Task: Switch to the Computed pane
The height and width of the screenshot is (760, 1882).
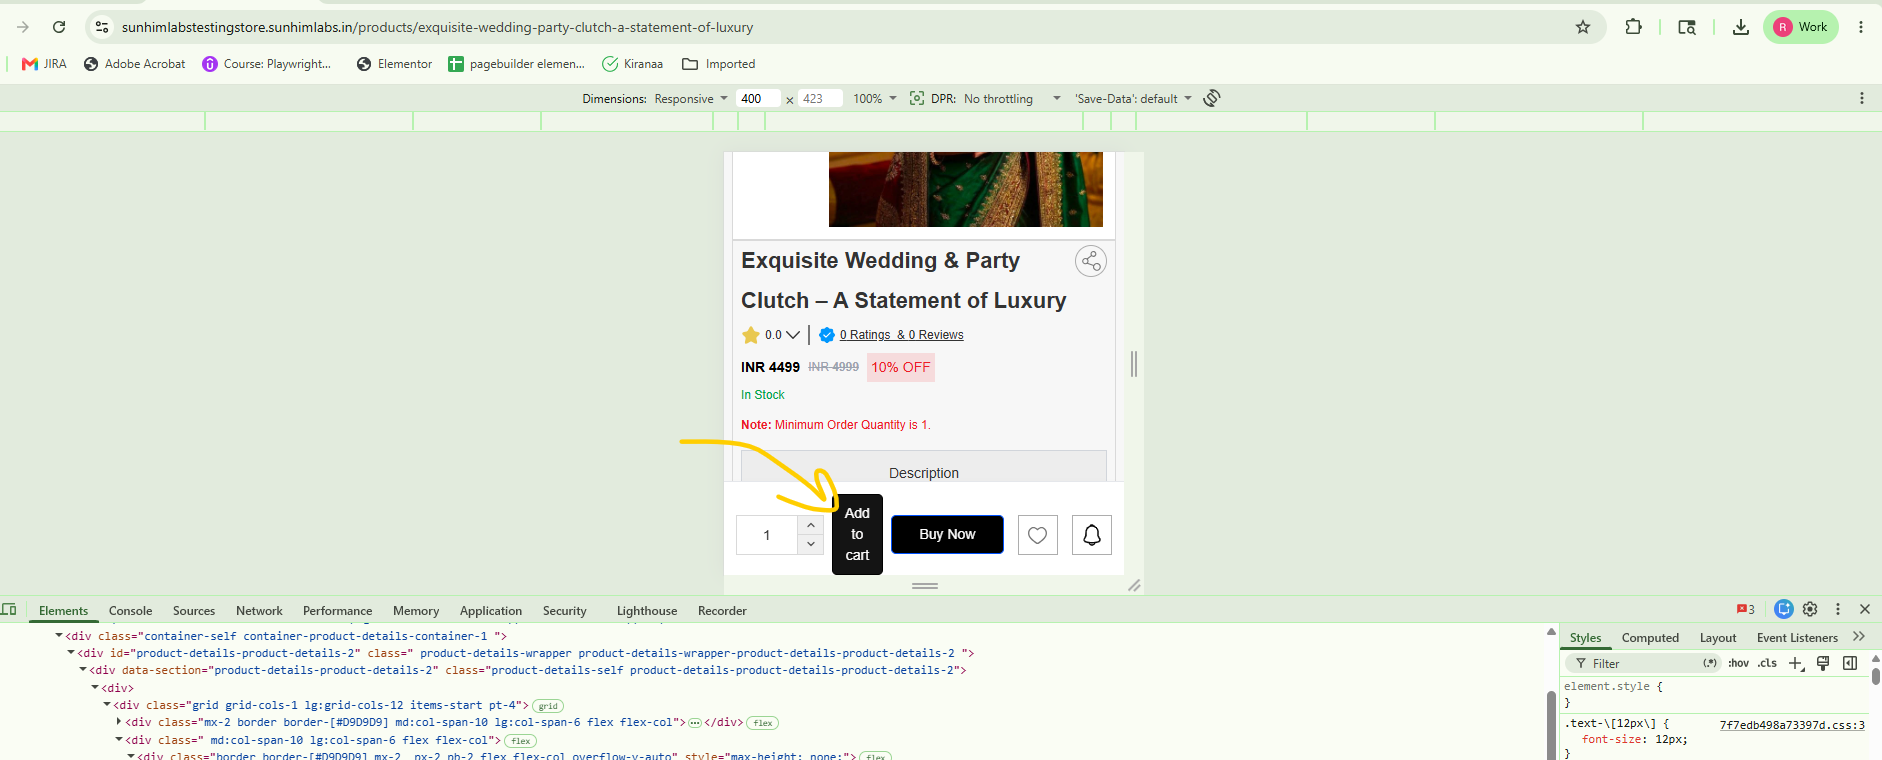Action: click(x=1650, y=638)
